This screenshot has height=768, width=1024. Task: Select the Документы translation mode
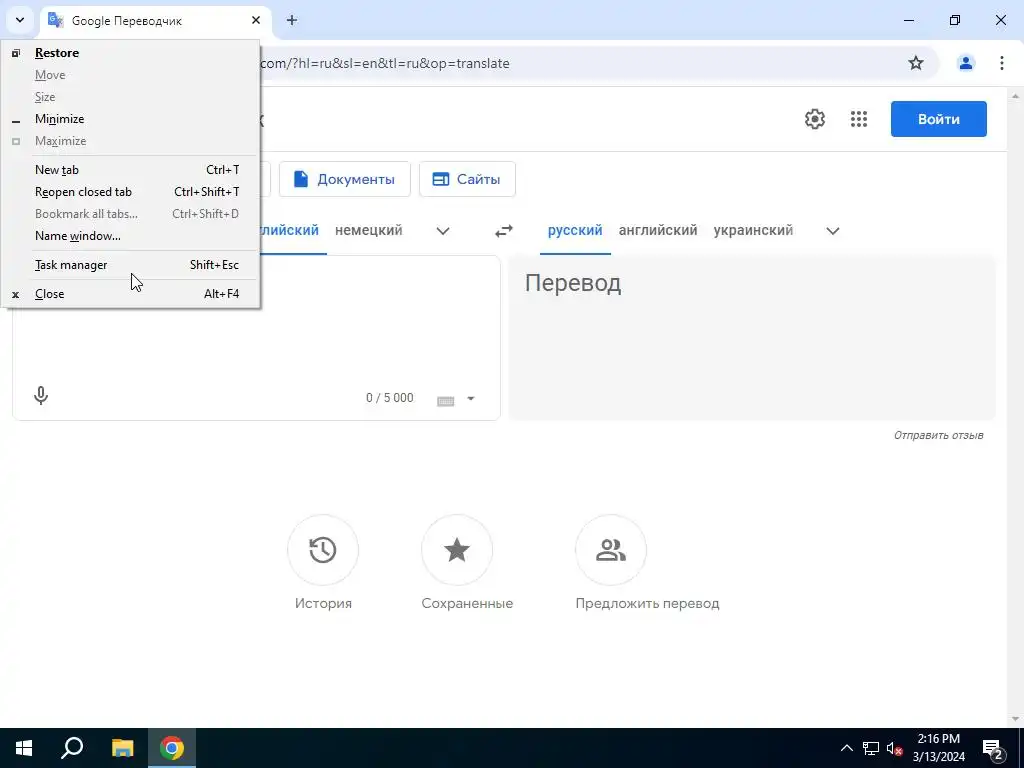click(x=344, y=179)
